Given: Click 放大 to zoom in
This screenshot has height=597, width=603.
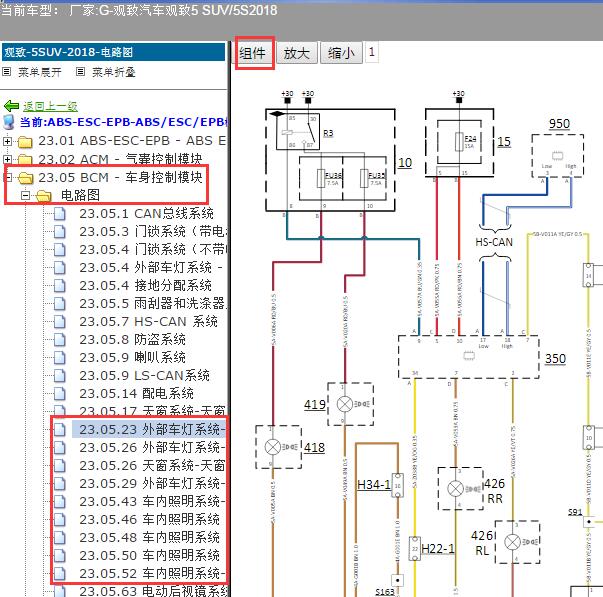Looking at the screenshot, I should [297, 53].
